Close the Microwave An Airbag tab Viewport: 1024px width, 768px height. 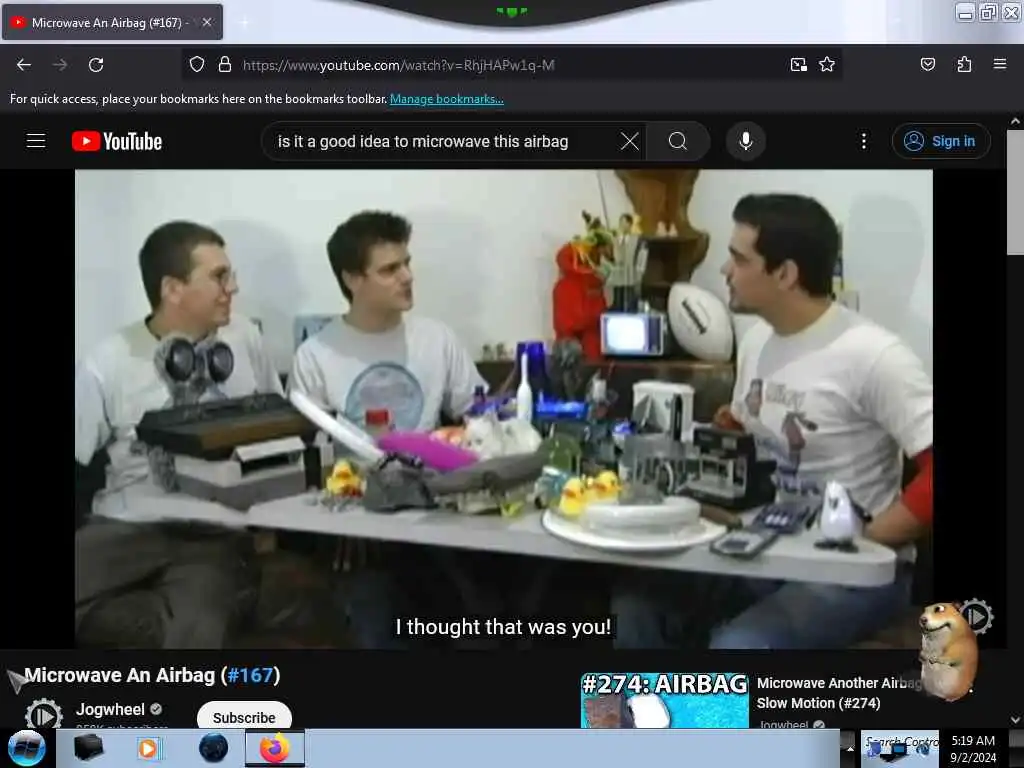coord(207,22)
